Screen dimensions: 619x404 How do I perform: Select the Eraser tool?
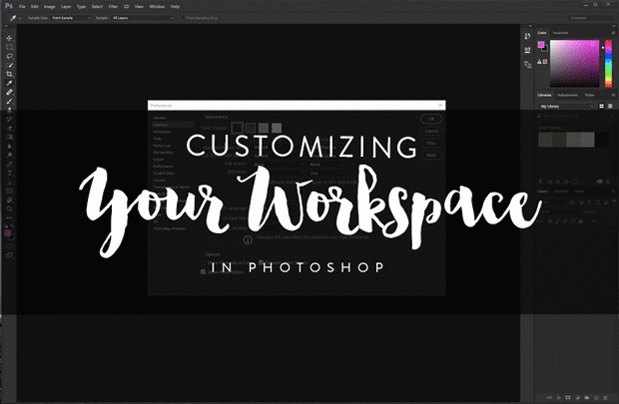coord(9,128)
